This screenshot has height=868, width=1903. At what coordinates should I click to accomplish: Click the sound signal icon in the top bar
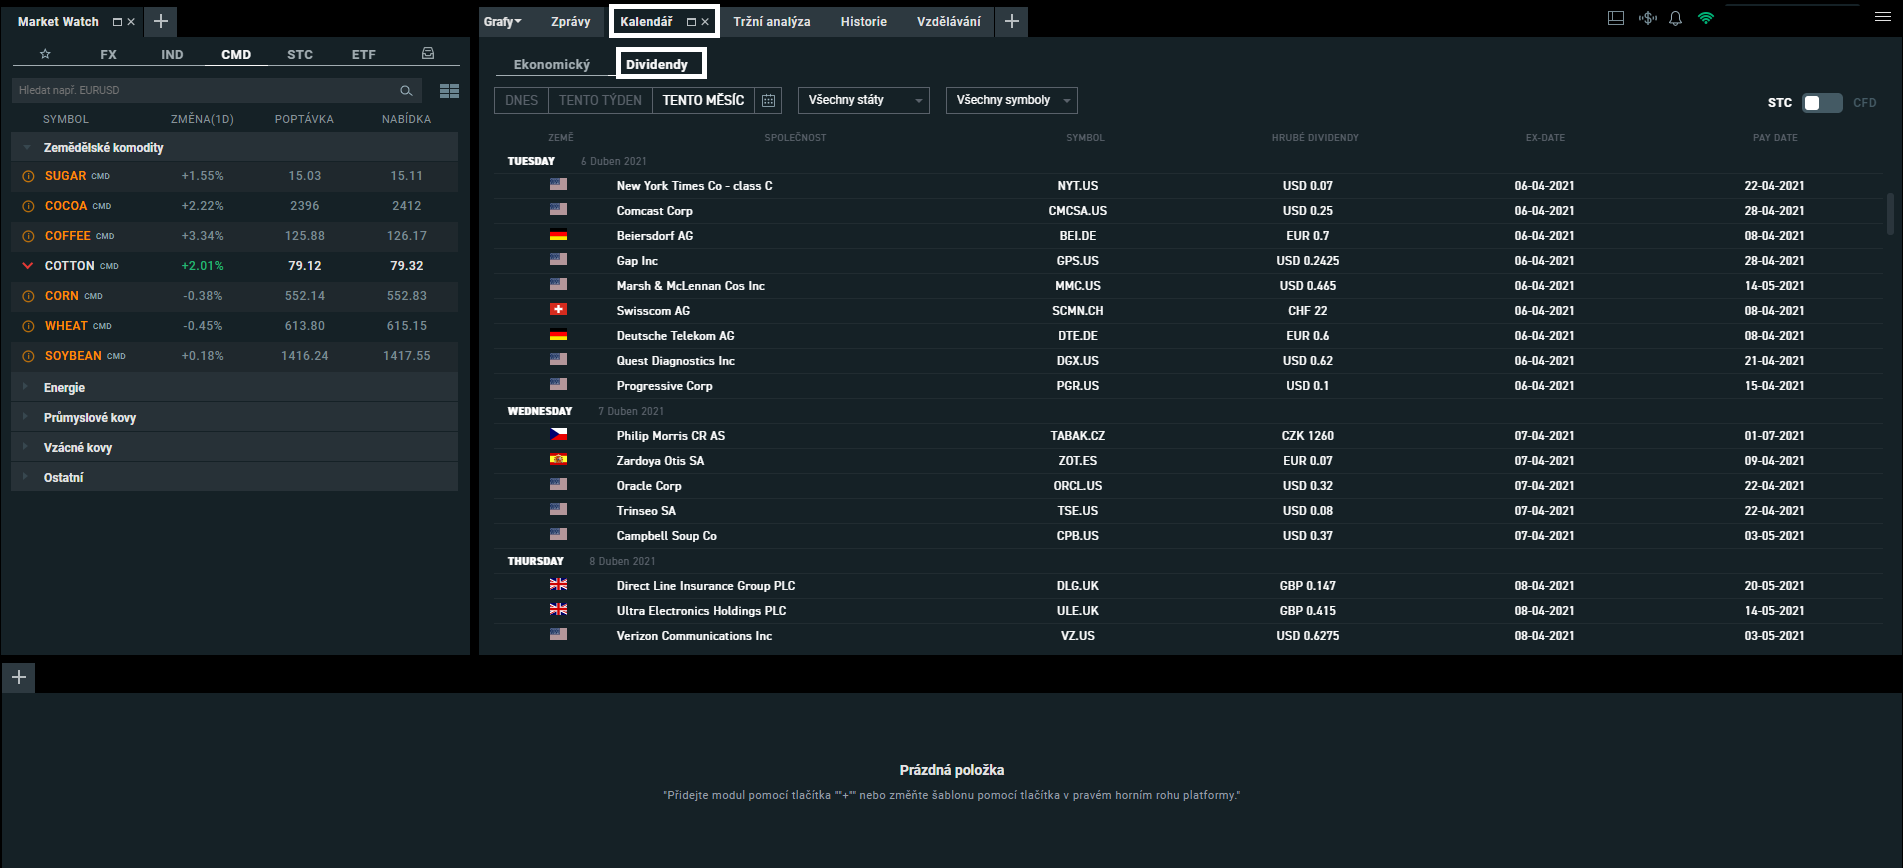1648,18
